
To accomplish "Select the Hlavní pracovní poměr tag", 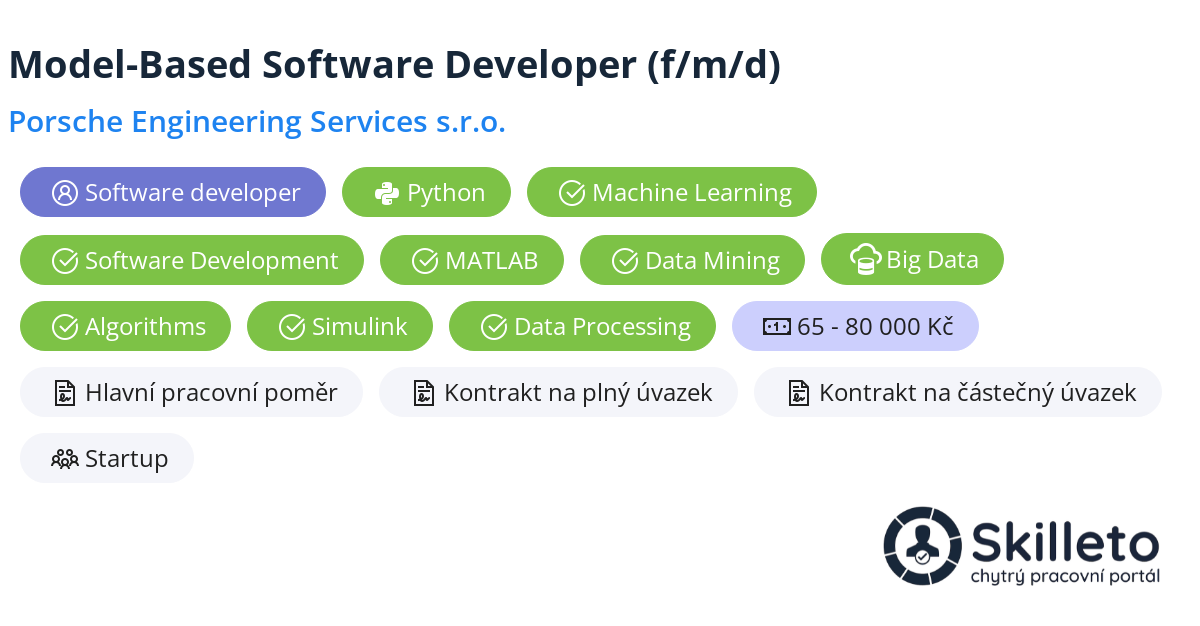I will point(191,392).
